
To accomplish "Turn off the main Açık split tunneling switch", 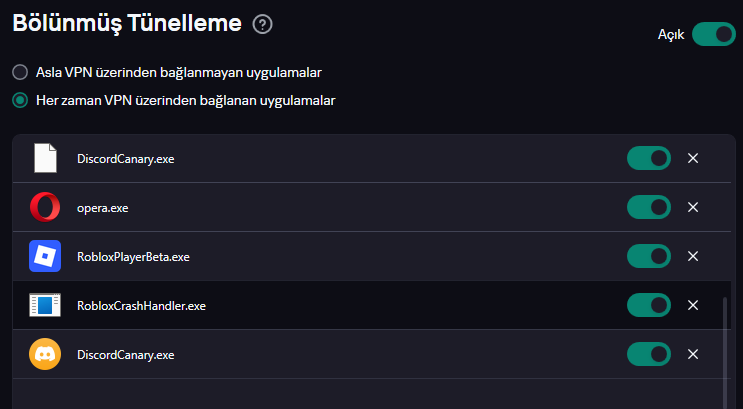I will [713, 34].
